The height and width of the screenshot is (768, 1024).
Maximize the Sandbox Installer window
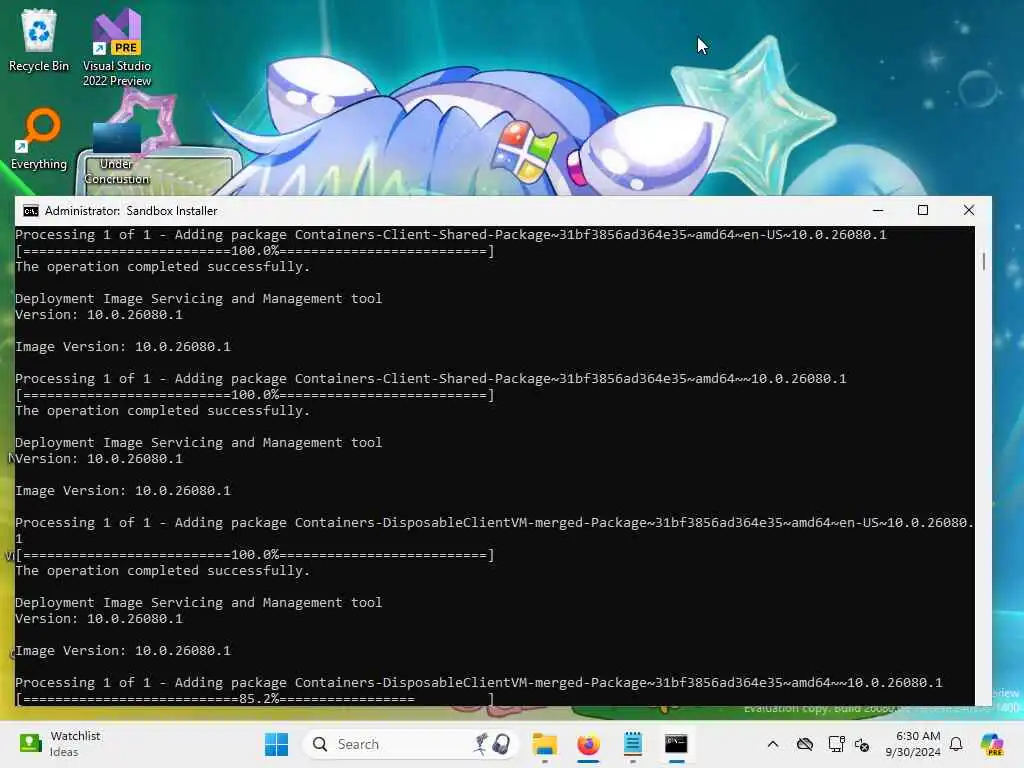tap(923, 210)
